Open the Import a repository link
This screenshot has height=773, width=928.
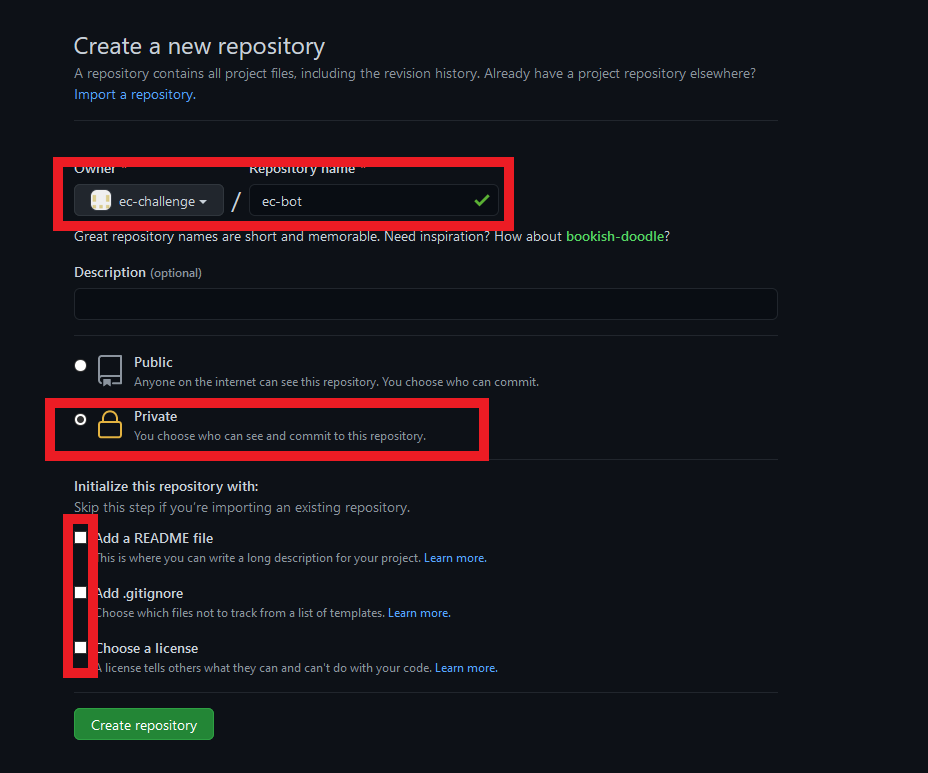(134, 94)
